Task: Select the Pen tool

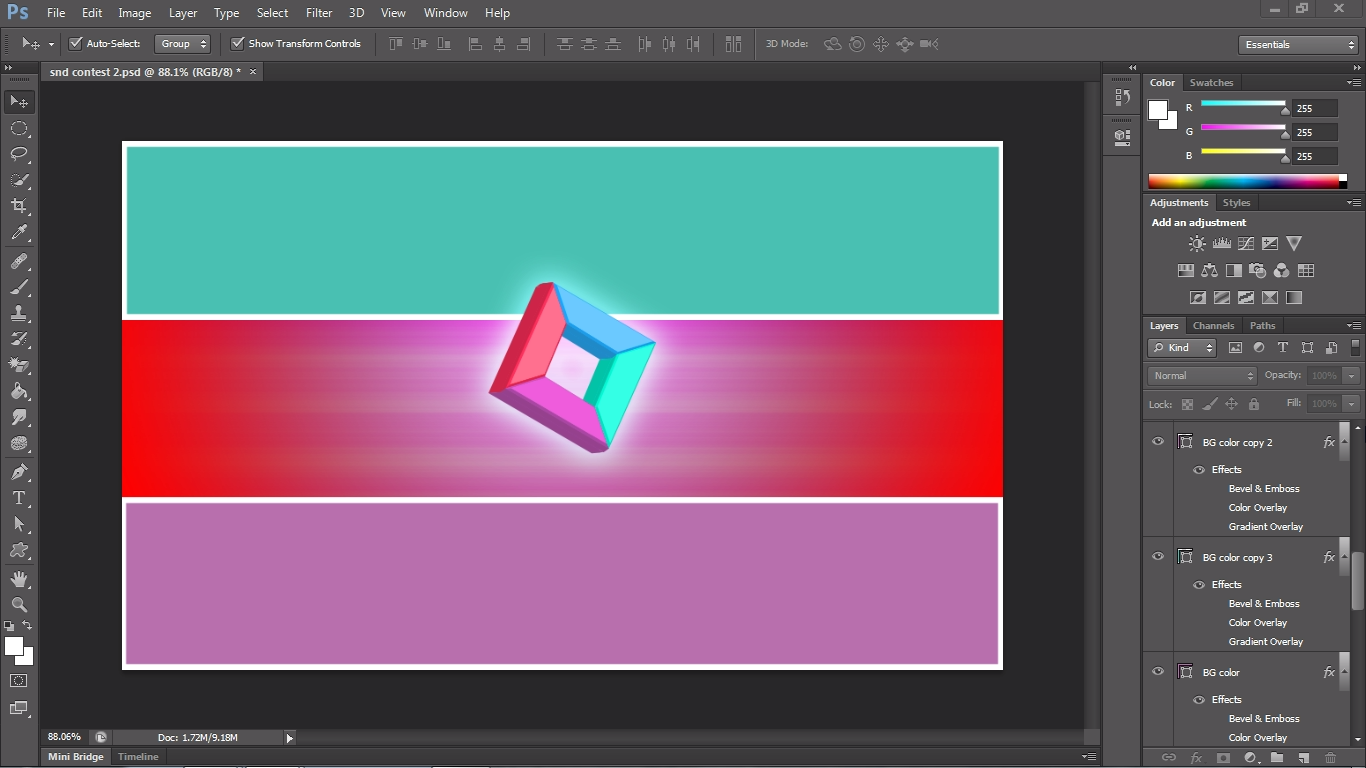Action: [19, 472]
